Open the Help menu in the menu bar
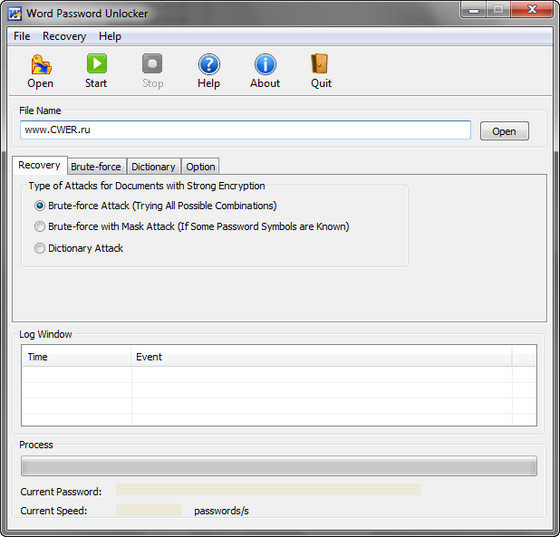This screenshot has height=537, width=560. point(110,36)
